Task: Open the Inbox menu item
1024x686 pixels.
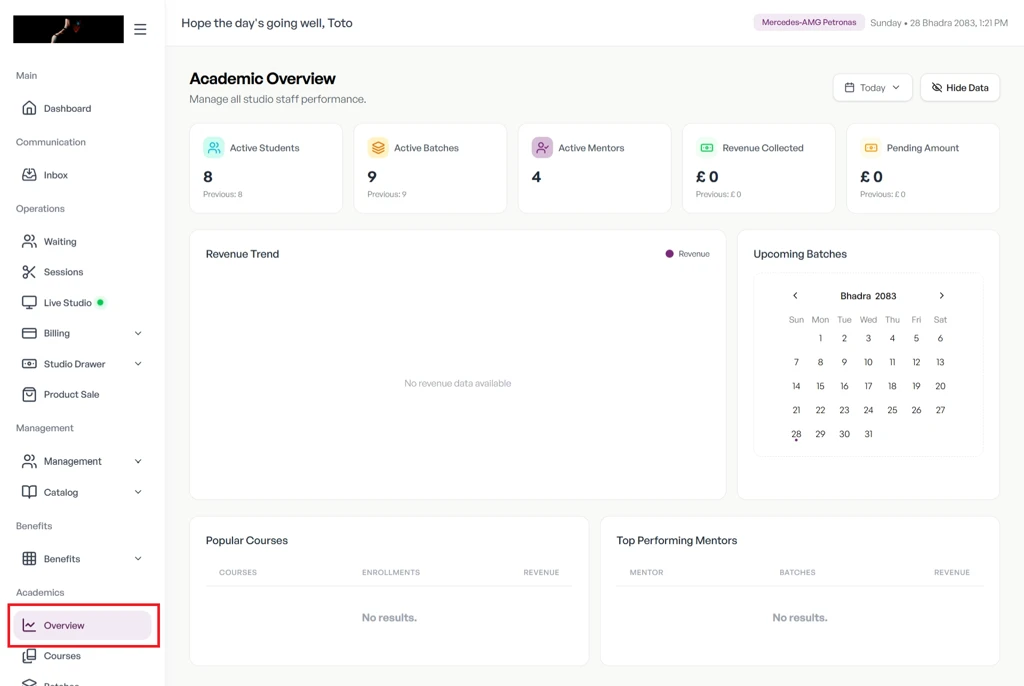Action: point(82,174)
